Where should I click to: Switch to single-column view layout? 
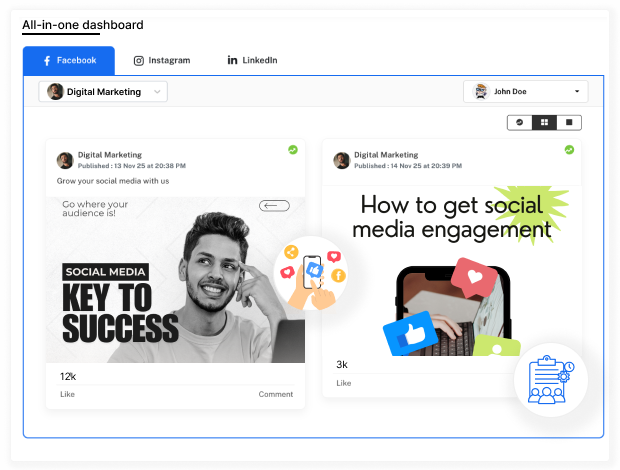click(569, 123)
